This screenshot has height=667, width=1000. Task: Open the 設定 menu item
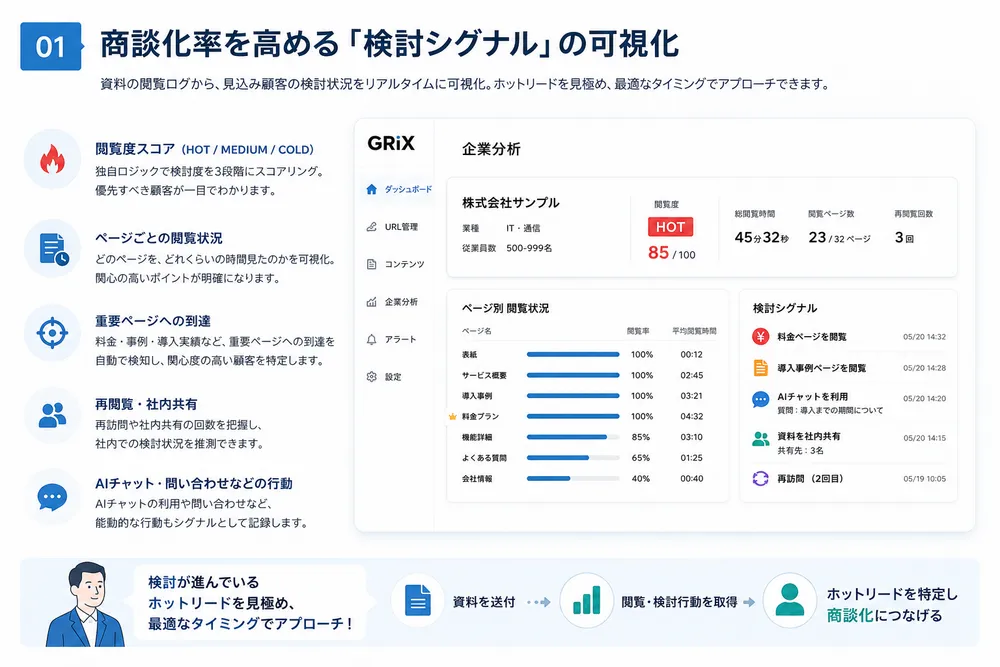[384, 377]
